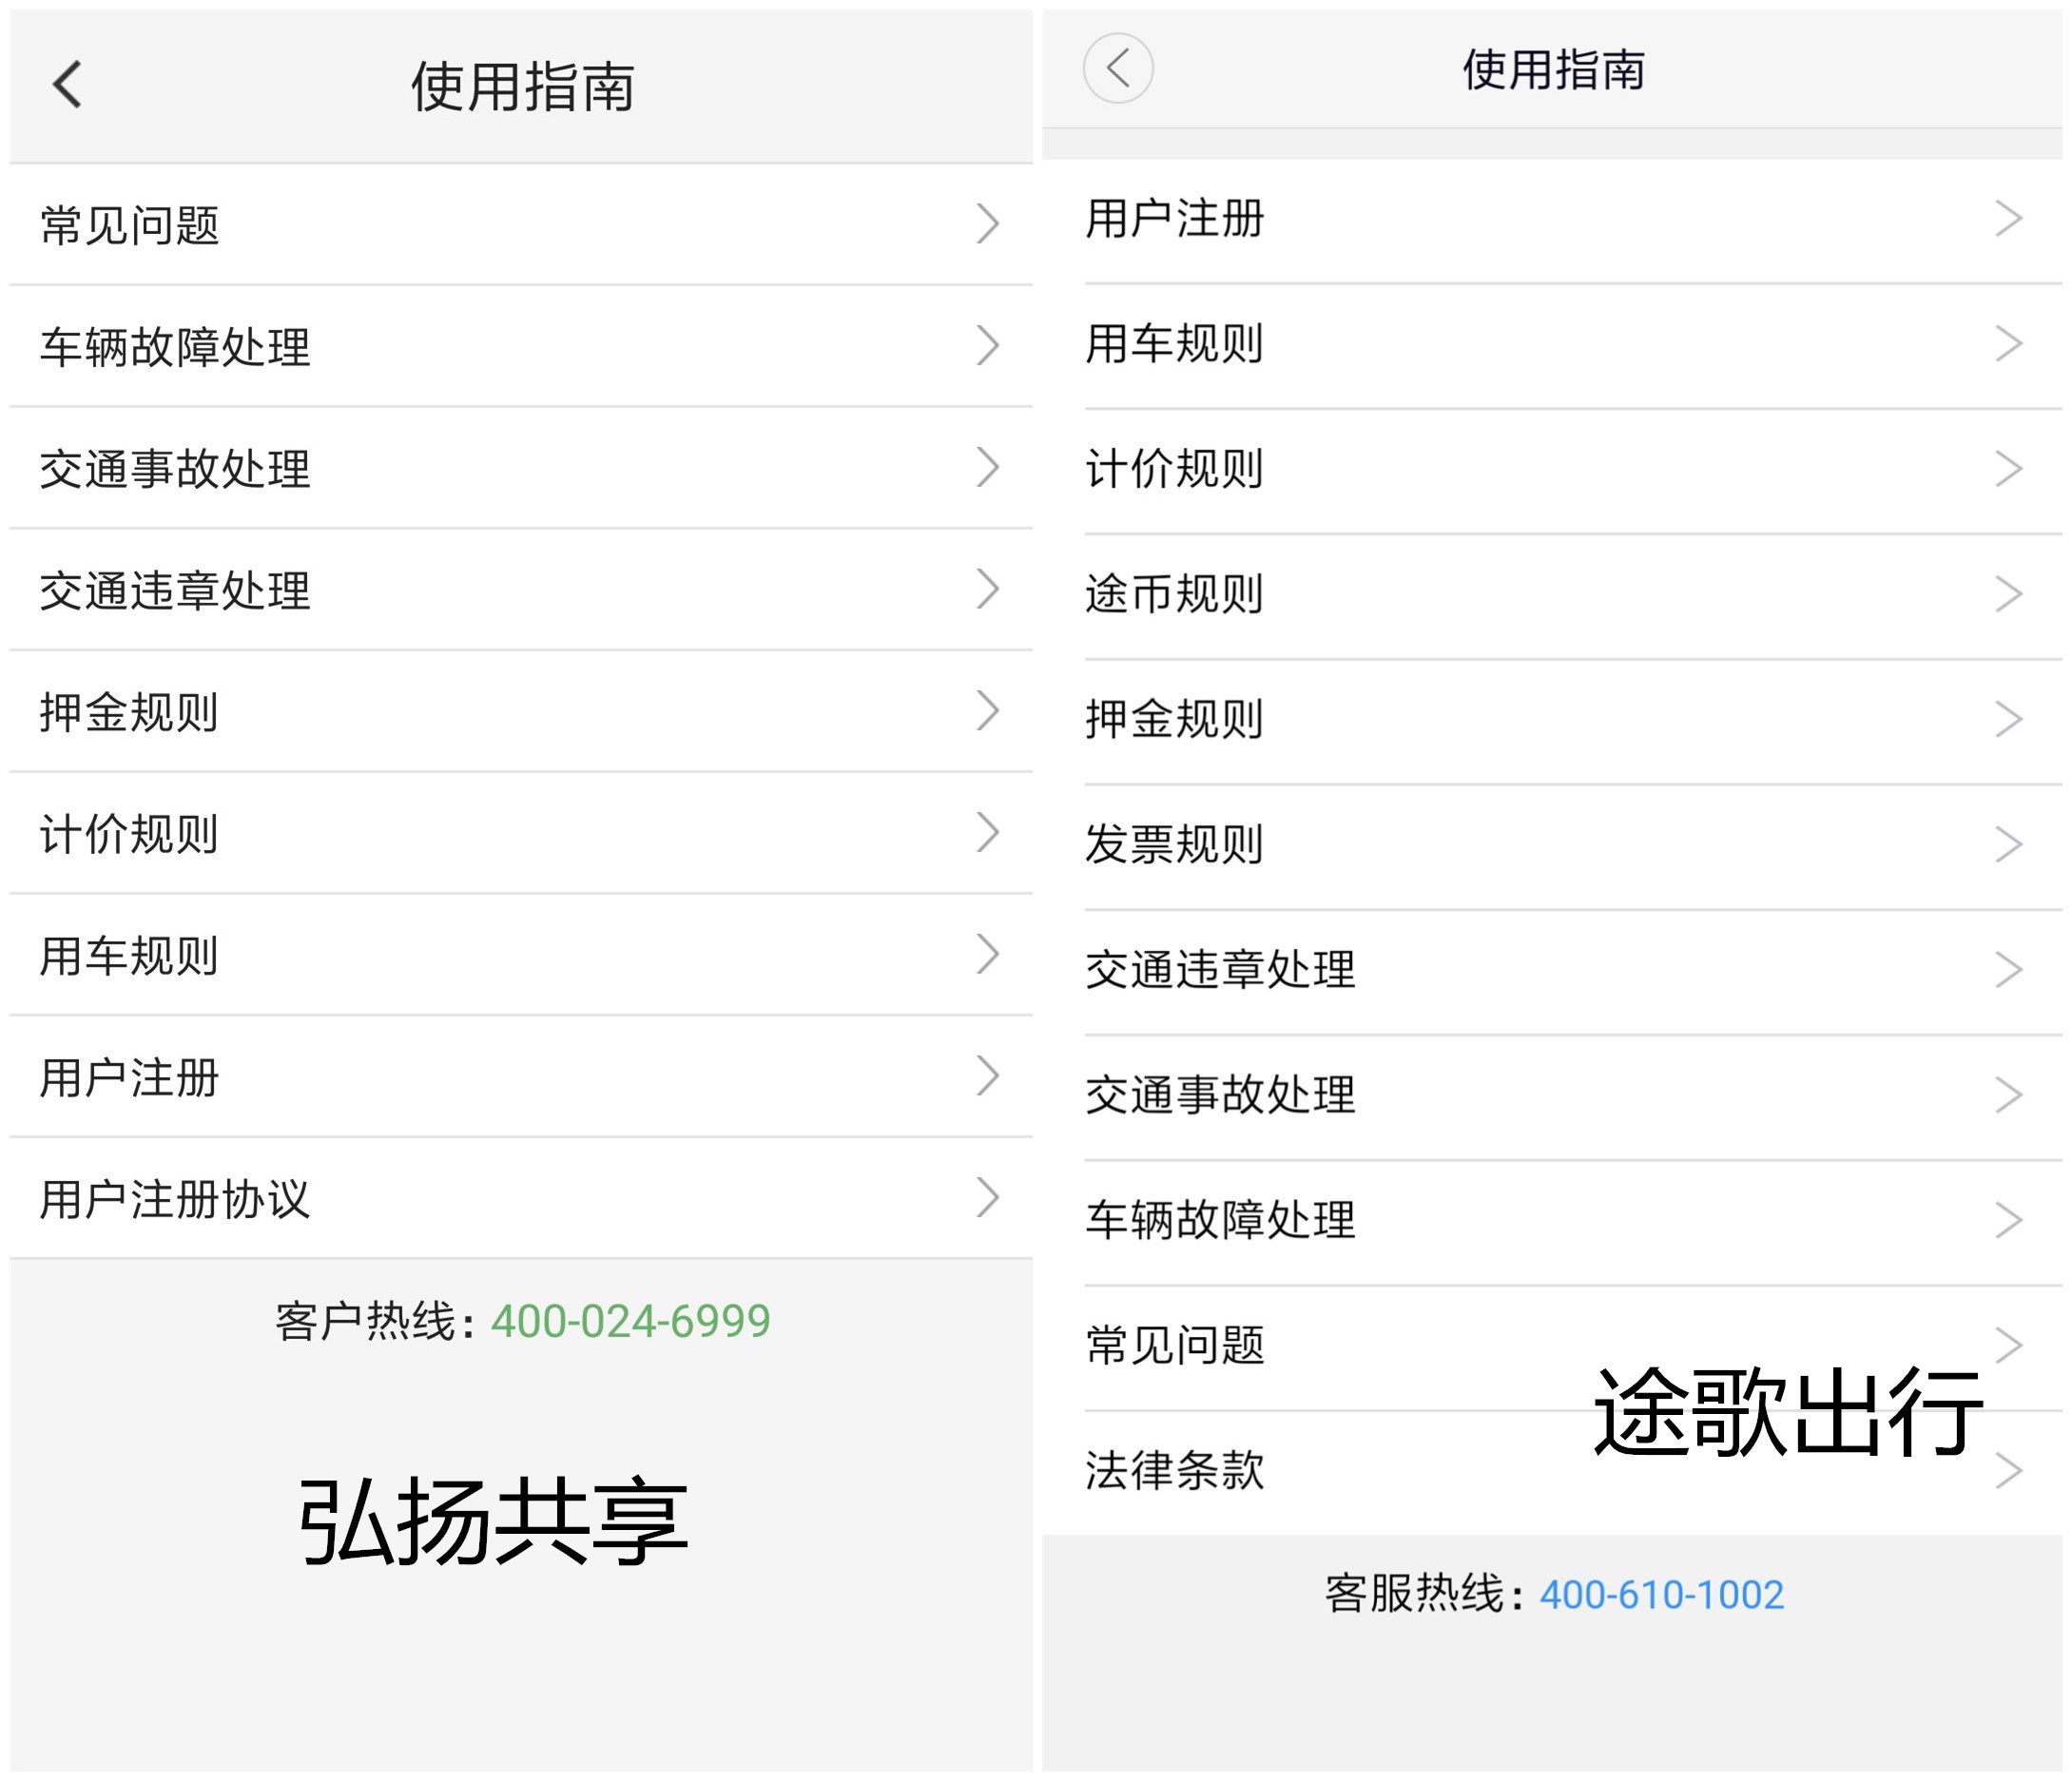Open 车辆故障处理 in the 弘扬共享 list
Screen dimensions: 2072x1782
point(521,346)
